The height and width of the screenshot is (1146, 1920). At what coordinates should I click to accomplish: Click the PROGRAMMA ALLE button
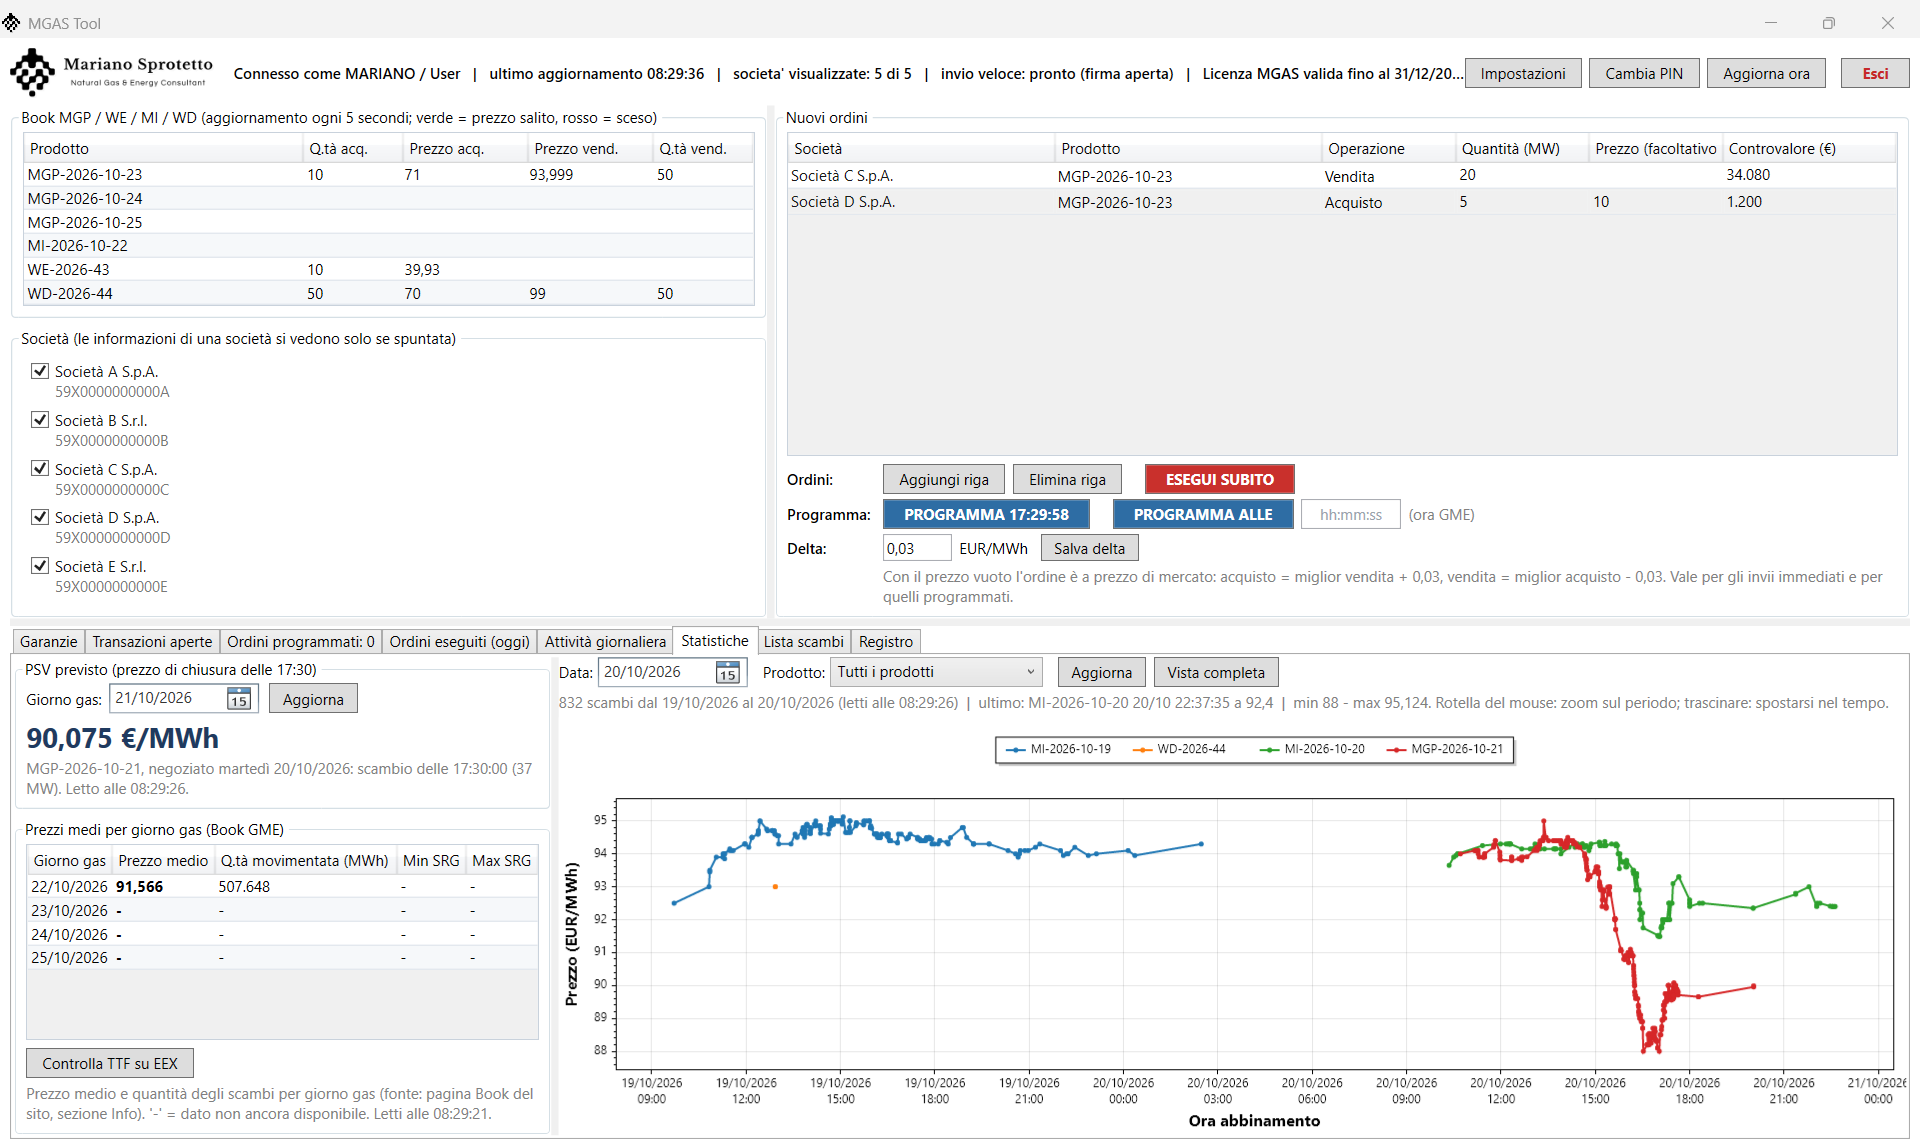click(1203, 515)
